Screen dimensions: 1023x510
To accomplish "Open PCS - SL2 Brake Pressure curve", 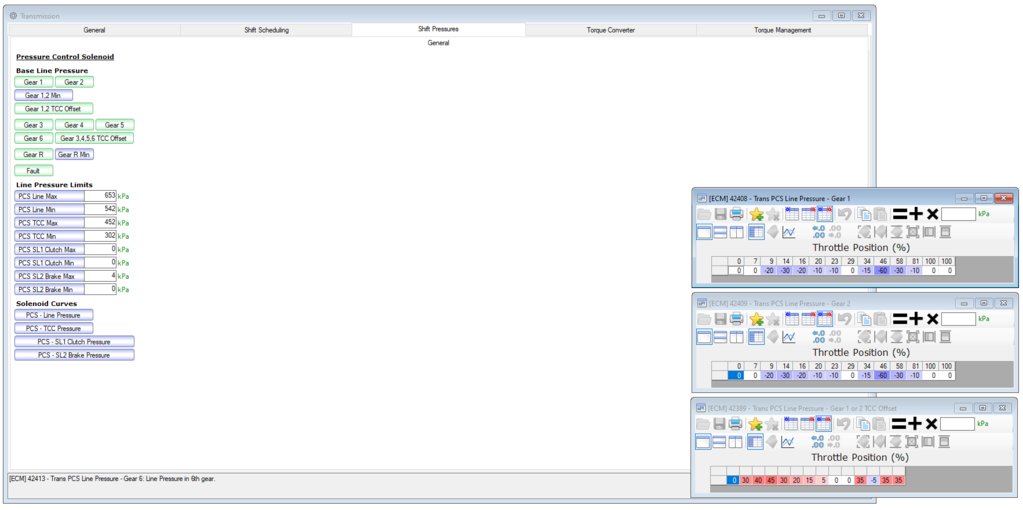I will point(74,355).
